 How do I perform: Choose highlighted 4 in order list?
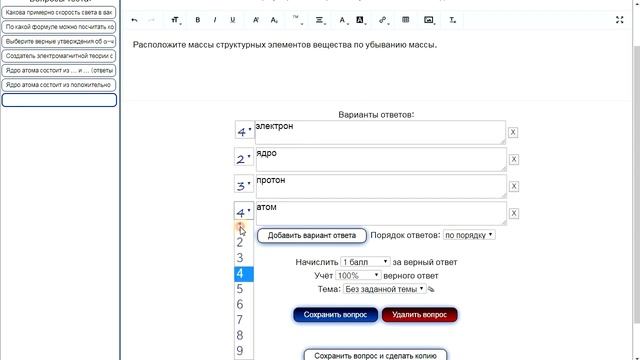[244, 273]
